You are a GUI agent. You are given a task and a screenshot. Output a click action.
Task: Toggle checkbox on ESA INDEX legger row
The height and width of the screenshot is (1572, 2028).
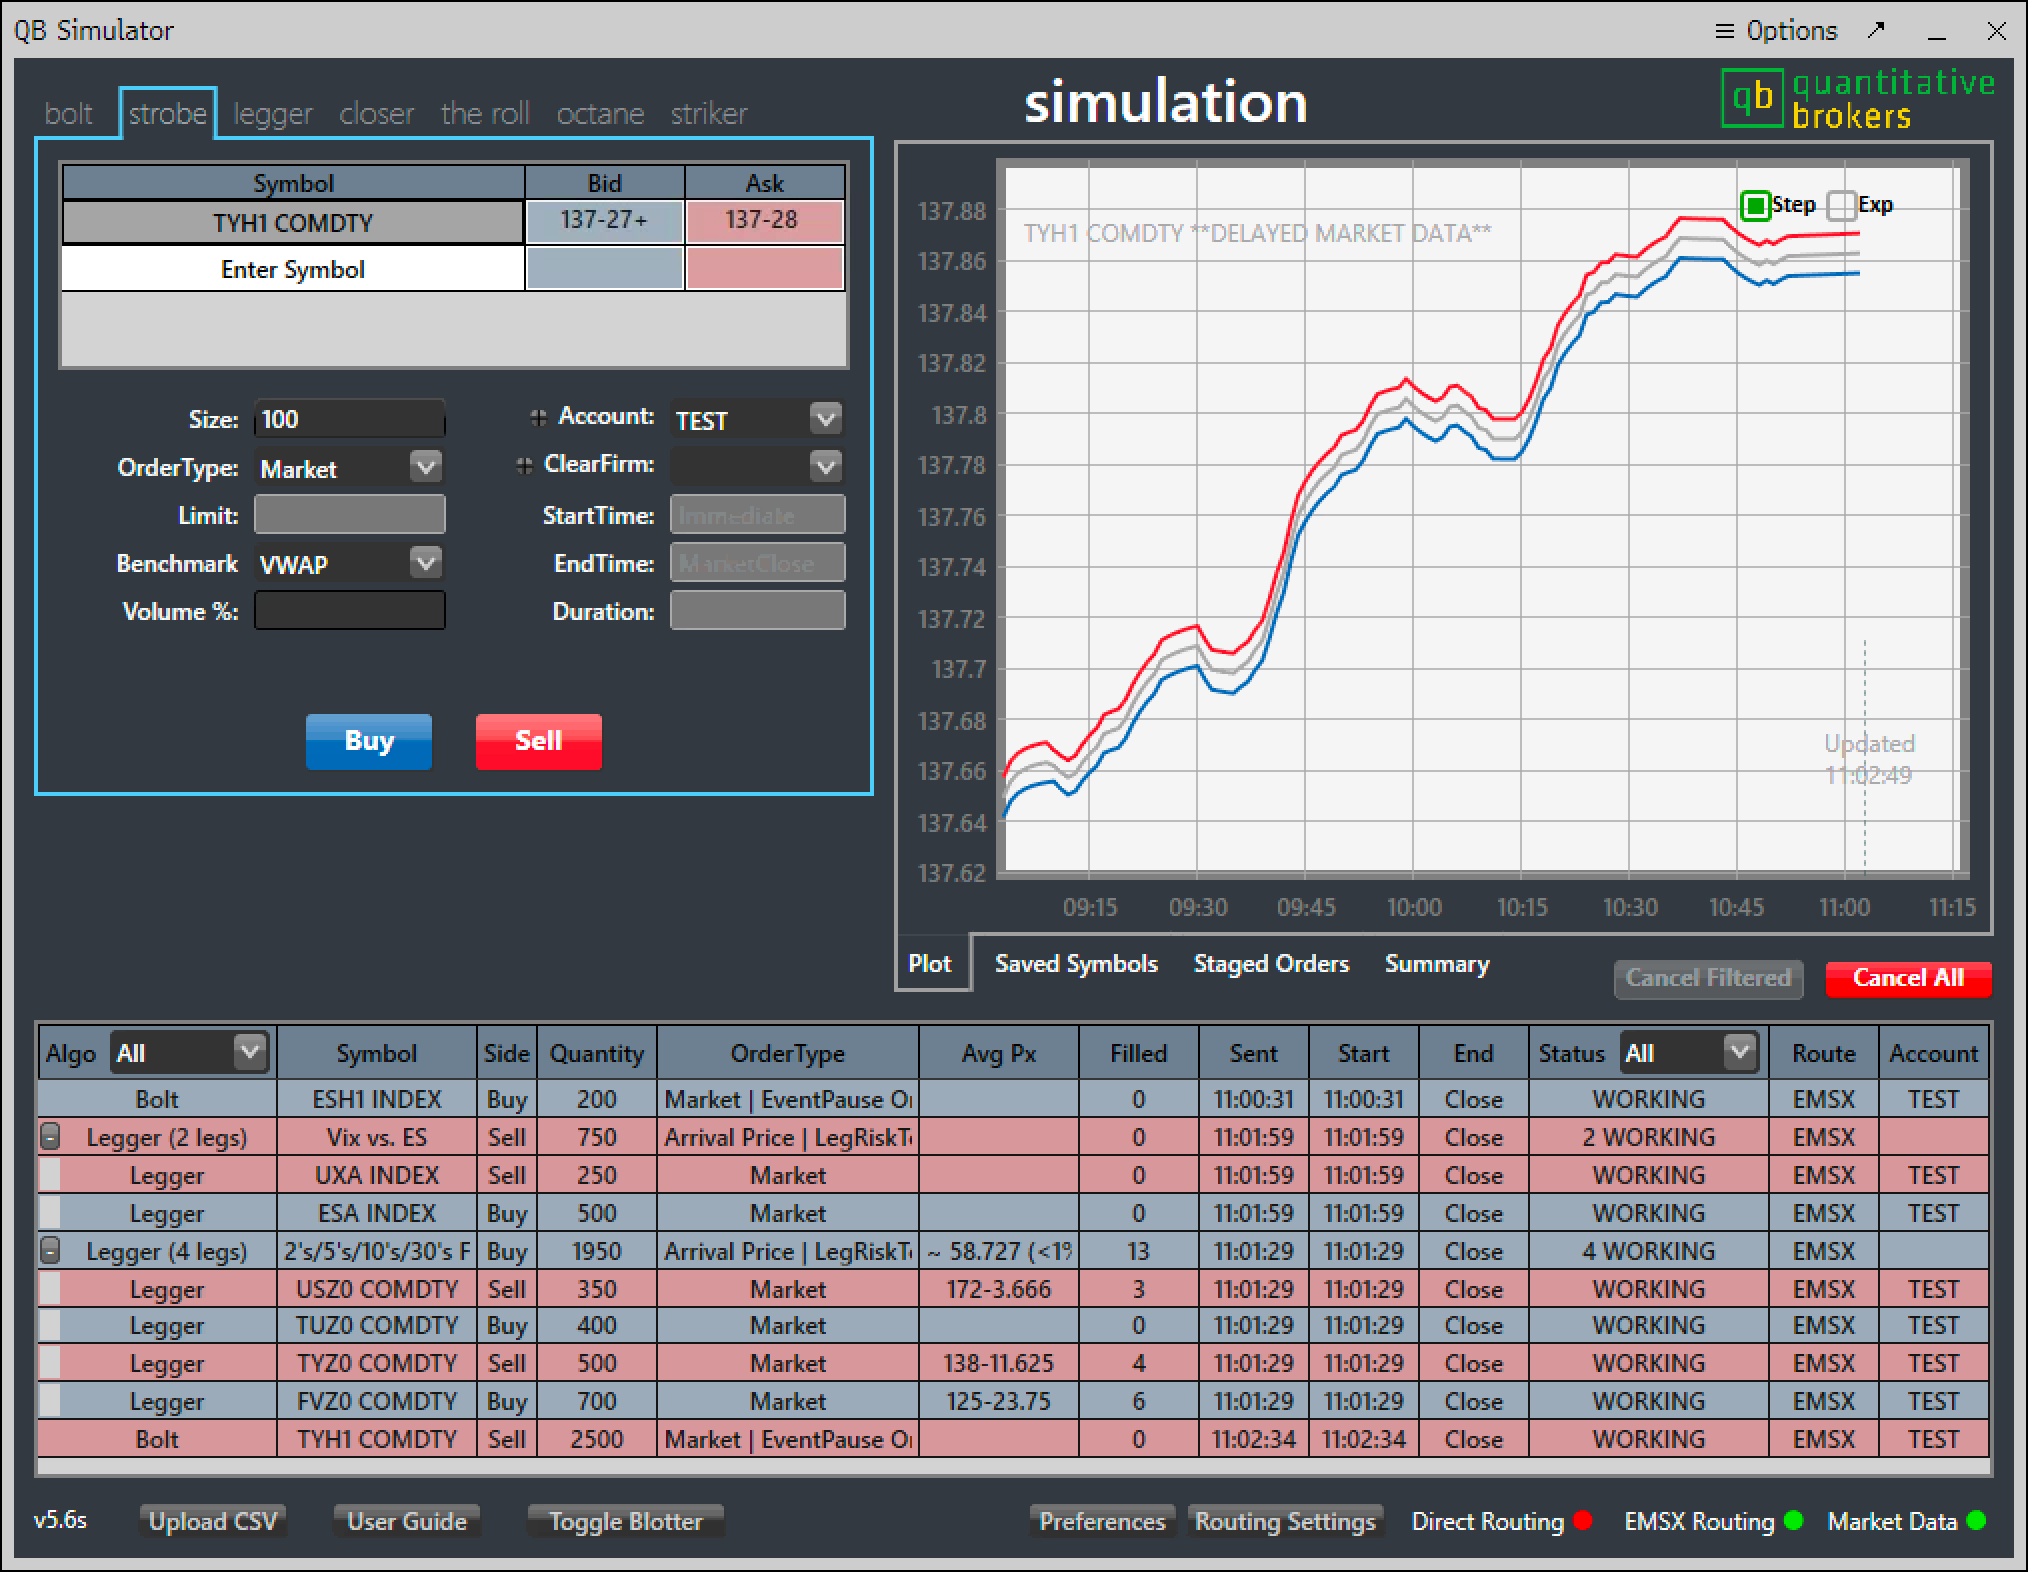click(x=49, y=1213)
